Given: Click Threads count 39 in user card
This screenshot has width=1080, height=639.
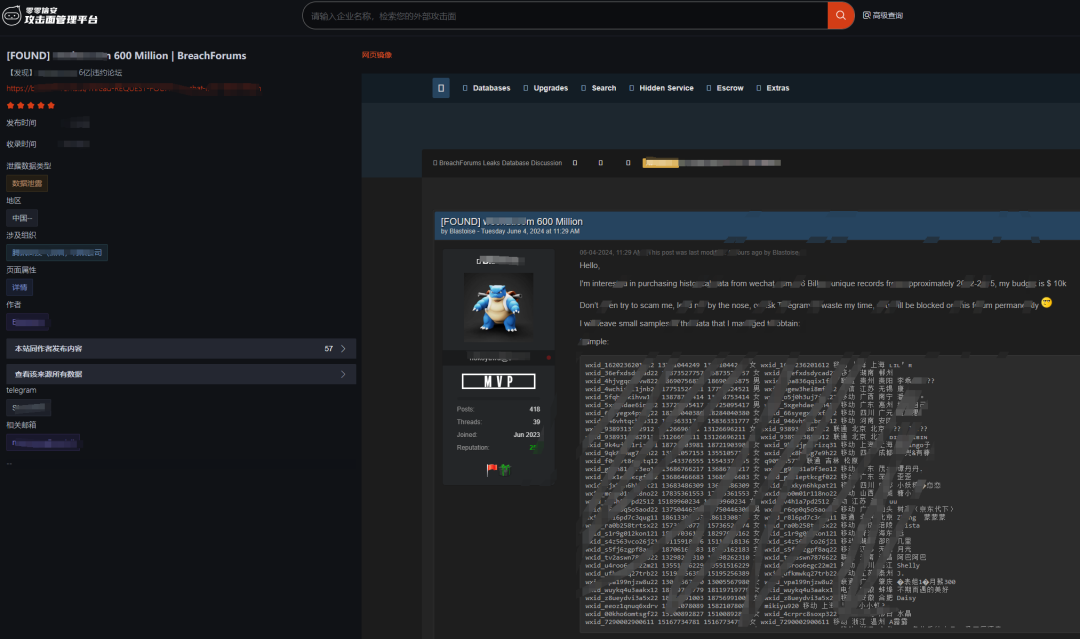Looking at the screenshot, I should (x=536, y=422).
